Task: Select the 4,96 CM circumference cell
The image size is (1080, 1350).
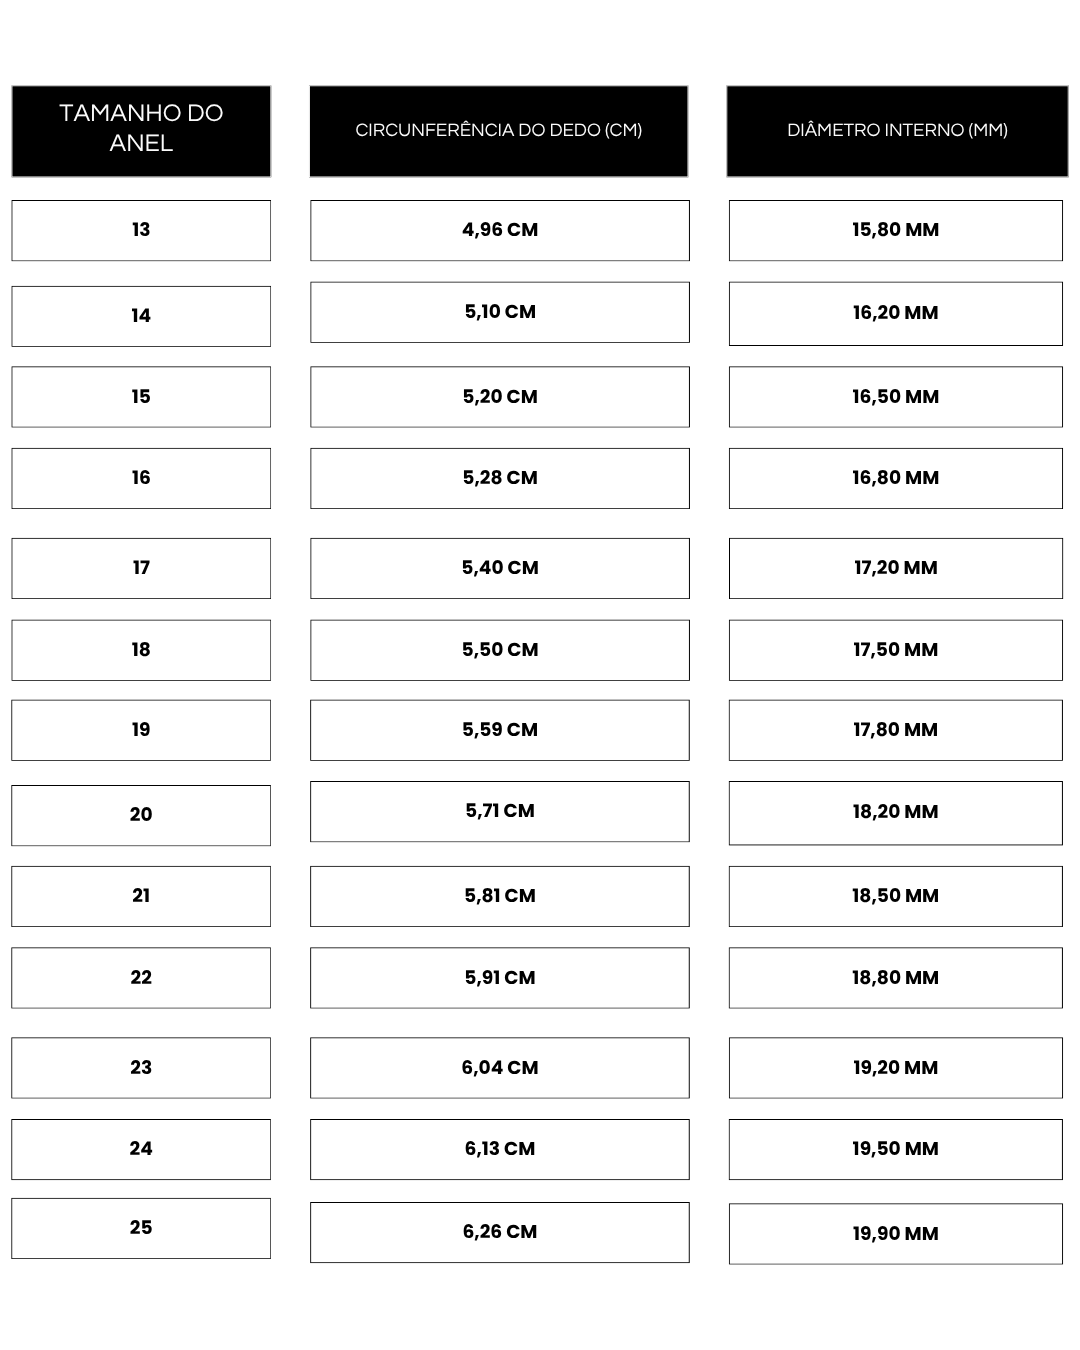Action: tap(499, 230)
